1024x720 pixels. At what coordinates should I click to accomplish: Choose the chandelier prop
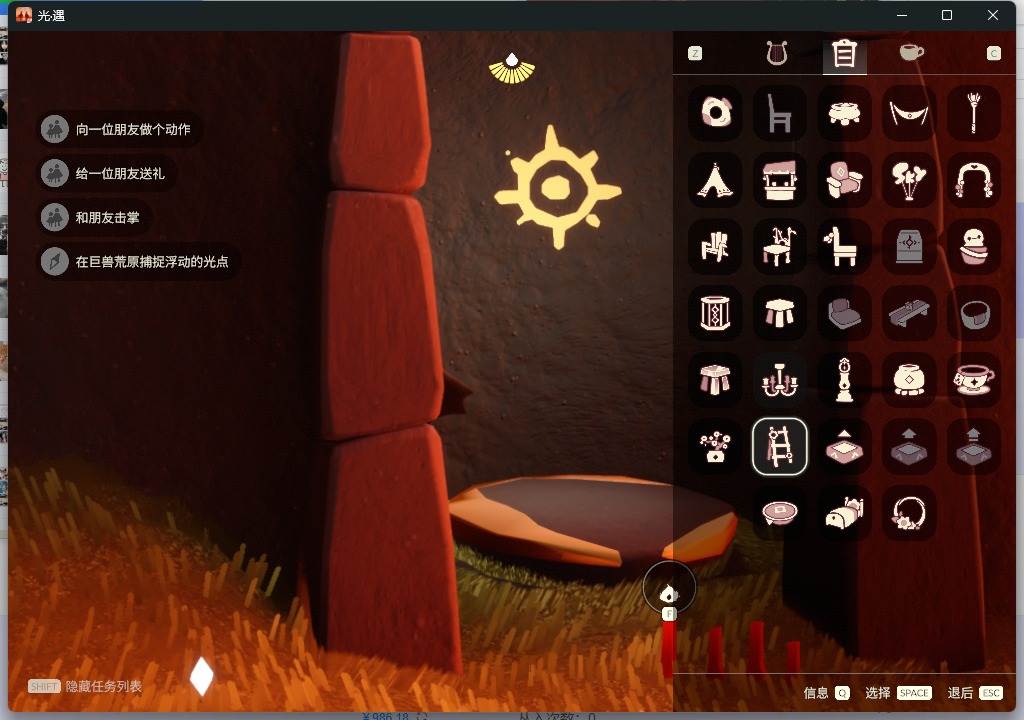(780, 380)
